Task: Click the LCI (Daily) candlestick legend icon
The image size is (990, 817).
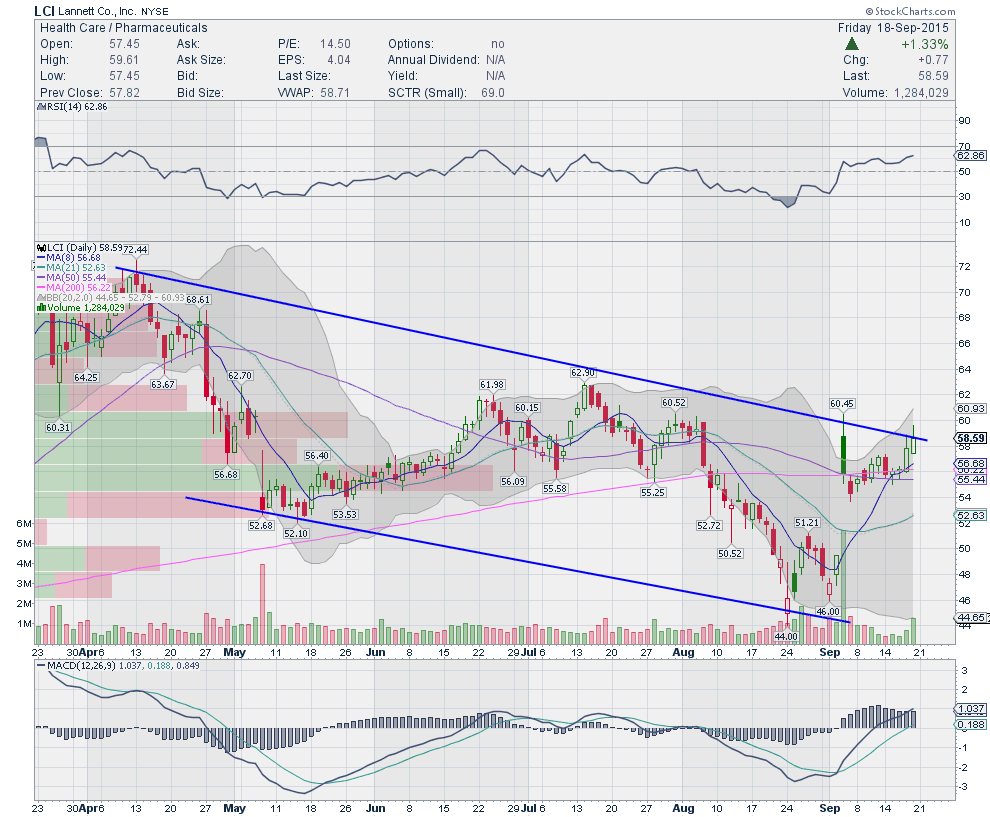Action: [41, 248]
